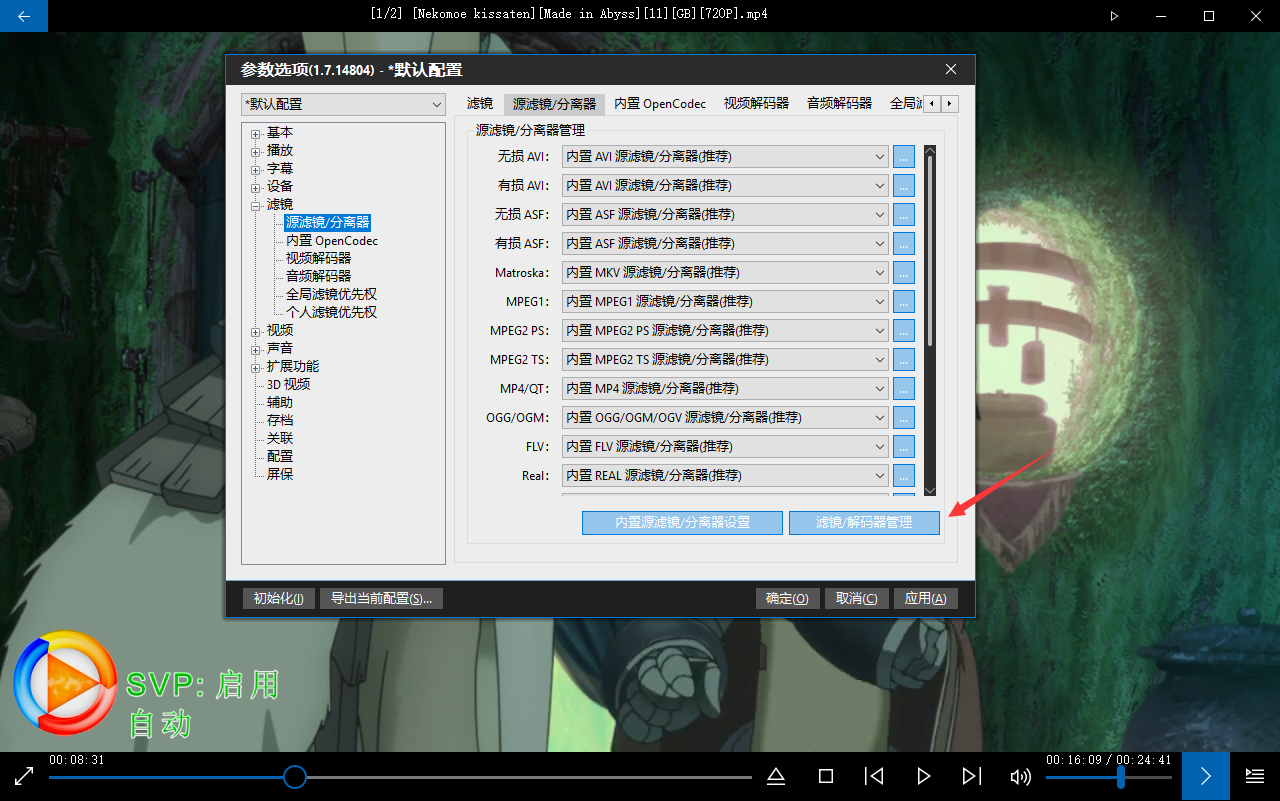Open the playlist icon at bottom right
The image size is (1280, 801).
[1255, 776]
